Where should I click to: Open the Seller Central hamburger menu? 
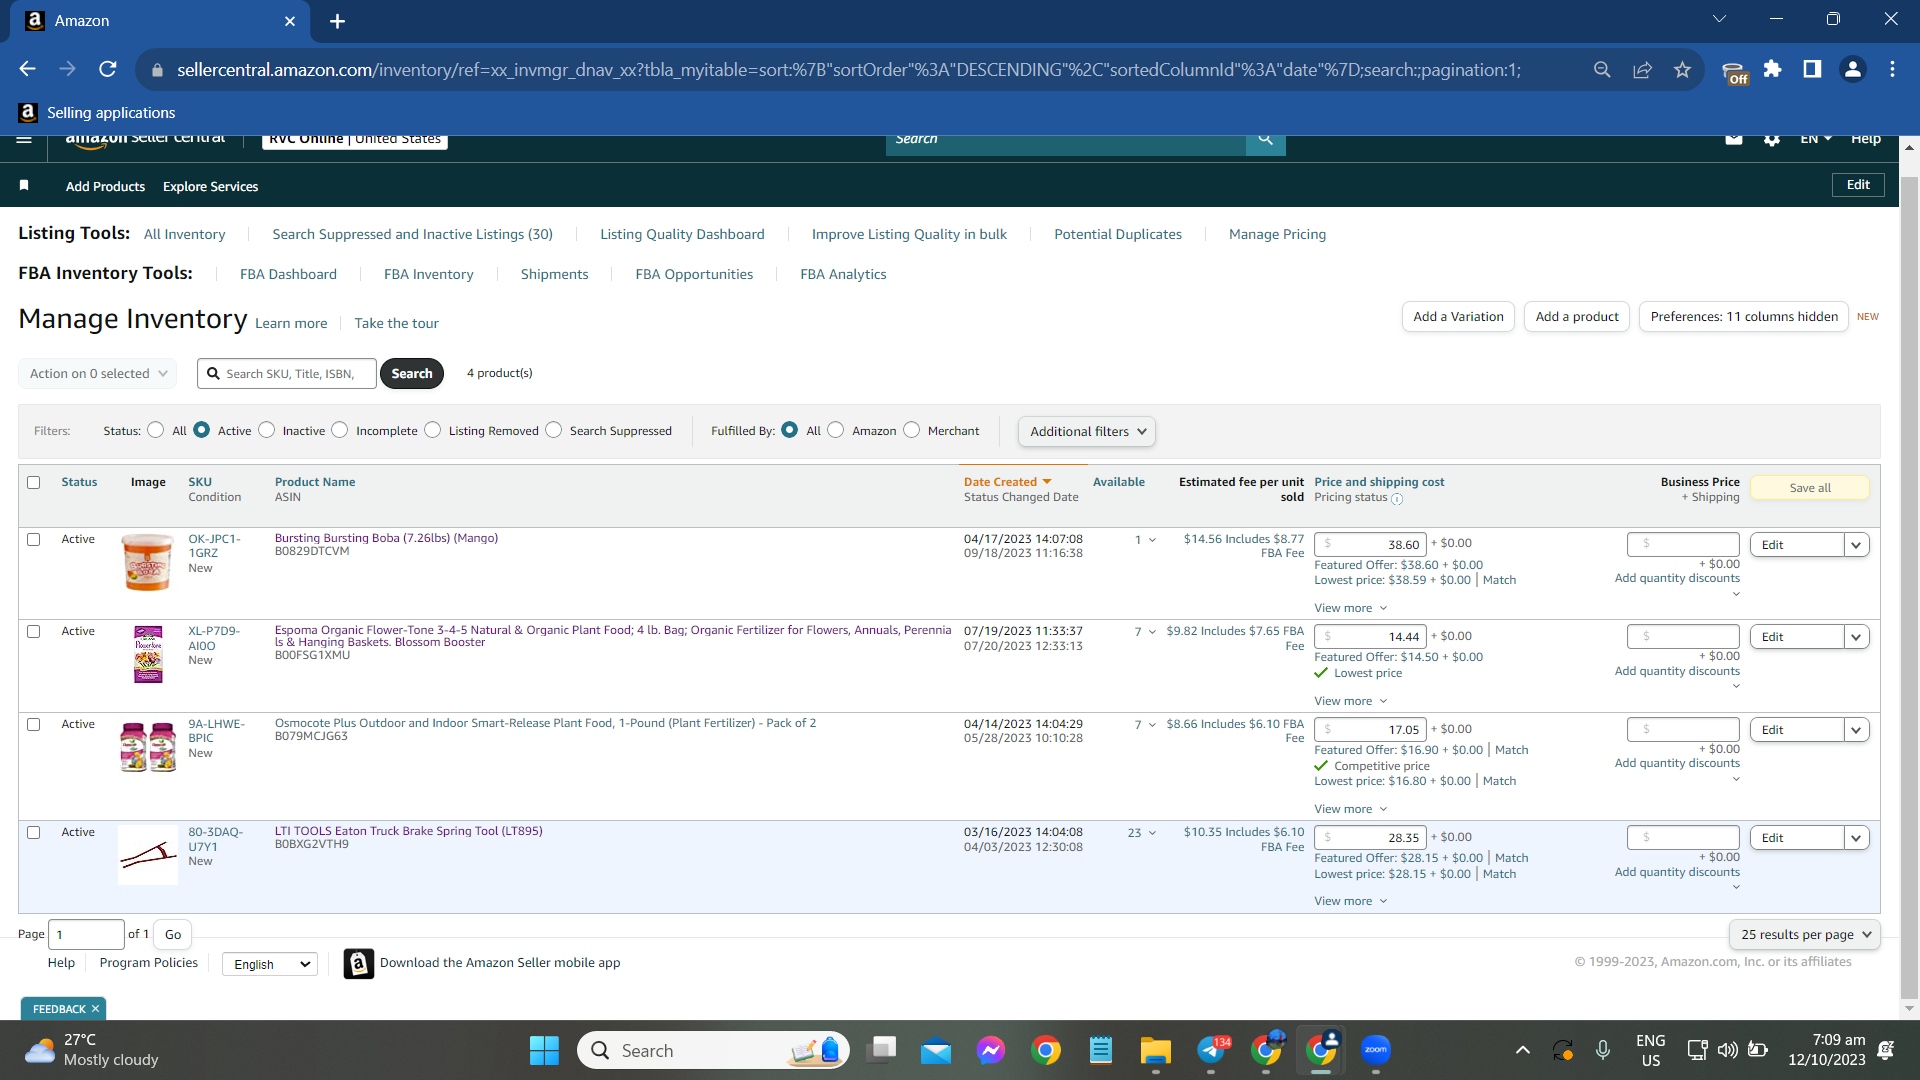tap(24, 139)
